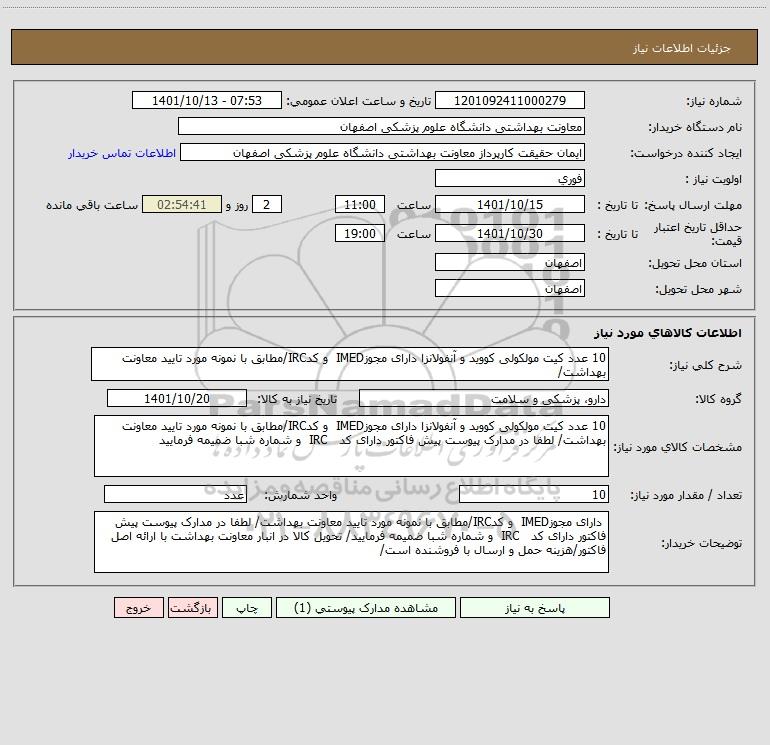Click the استان محل تحویل field
Viewport: 770px width, 745px height.
(510, 262)
